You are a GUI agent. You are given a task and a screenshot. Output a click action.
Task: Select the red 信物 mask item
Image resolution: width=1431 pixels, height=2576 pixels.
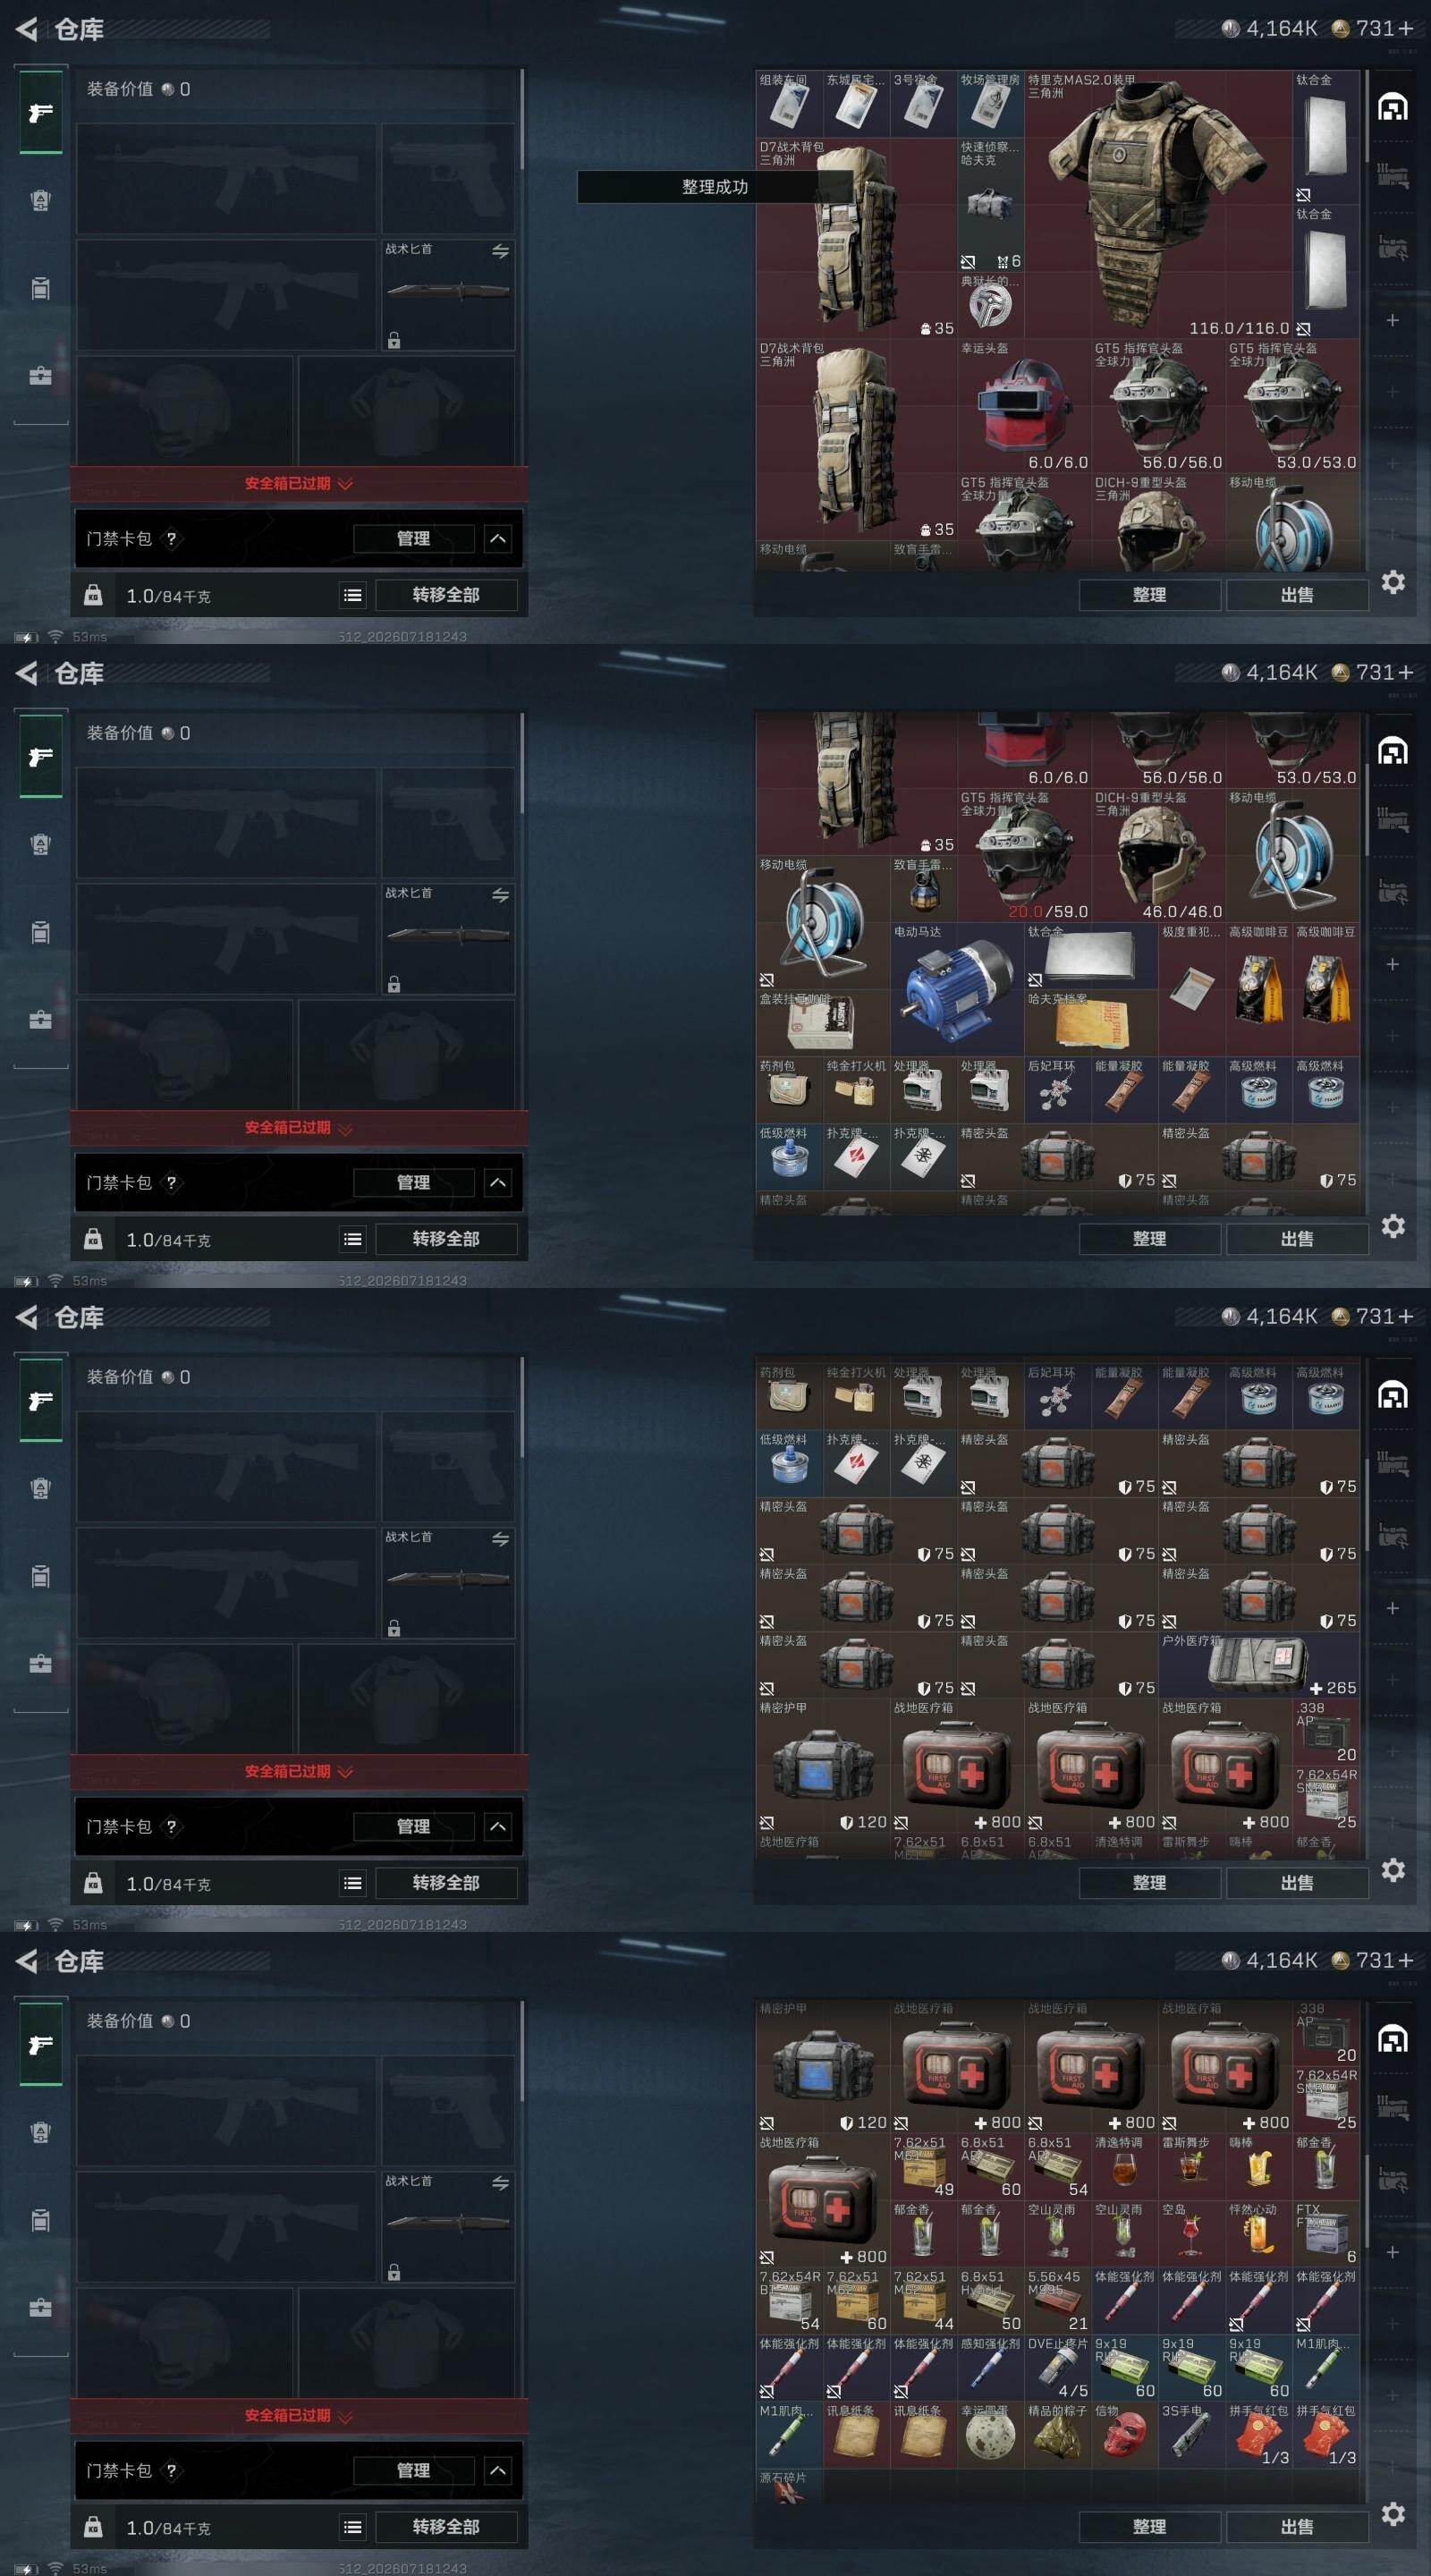tap(1124, 2434)
